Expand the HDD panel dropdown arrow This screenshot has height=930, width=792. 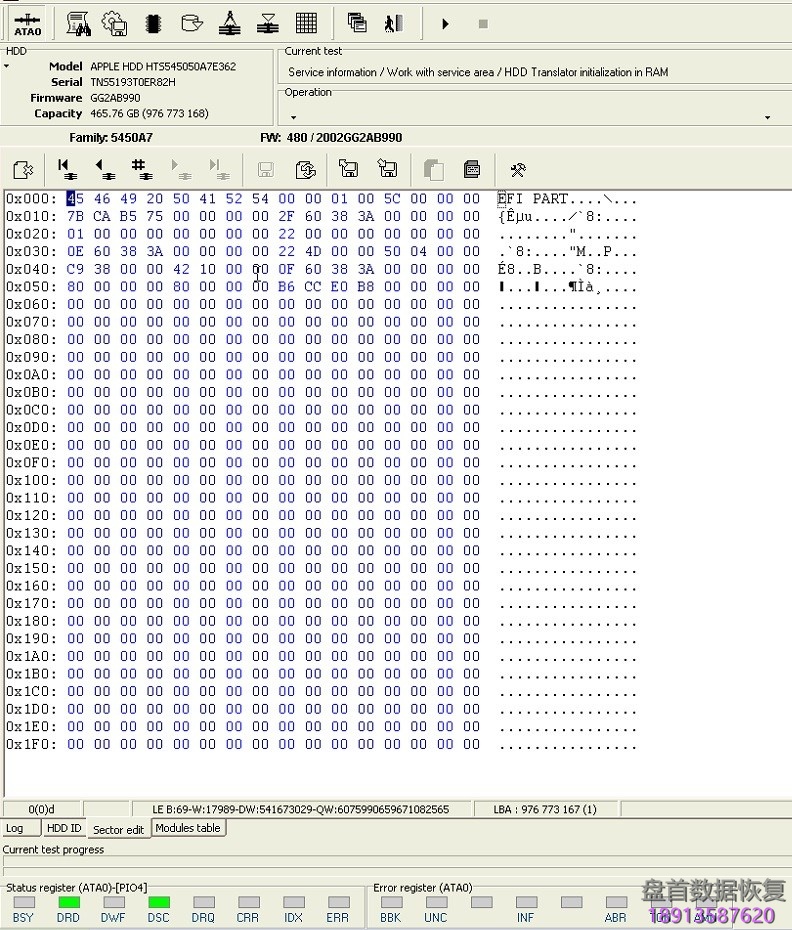point(7,66)
